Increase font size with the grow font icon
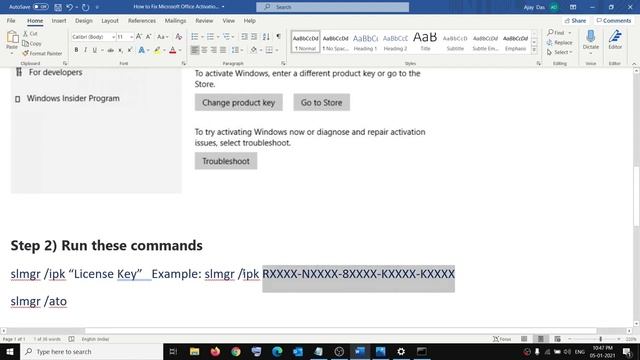 [x=139, y=37]
